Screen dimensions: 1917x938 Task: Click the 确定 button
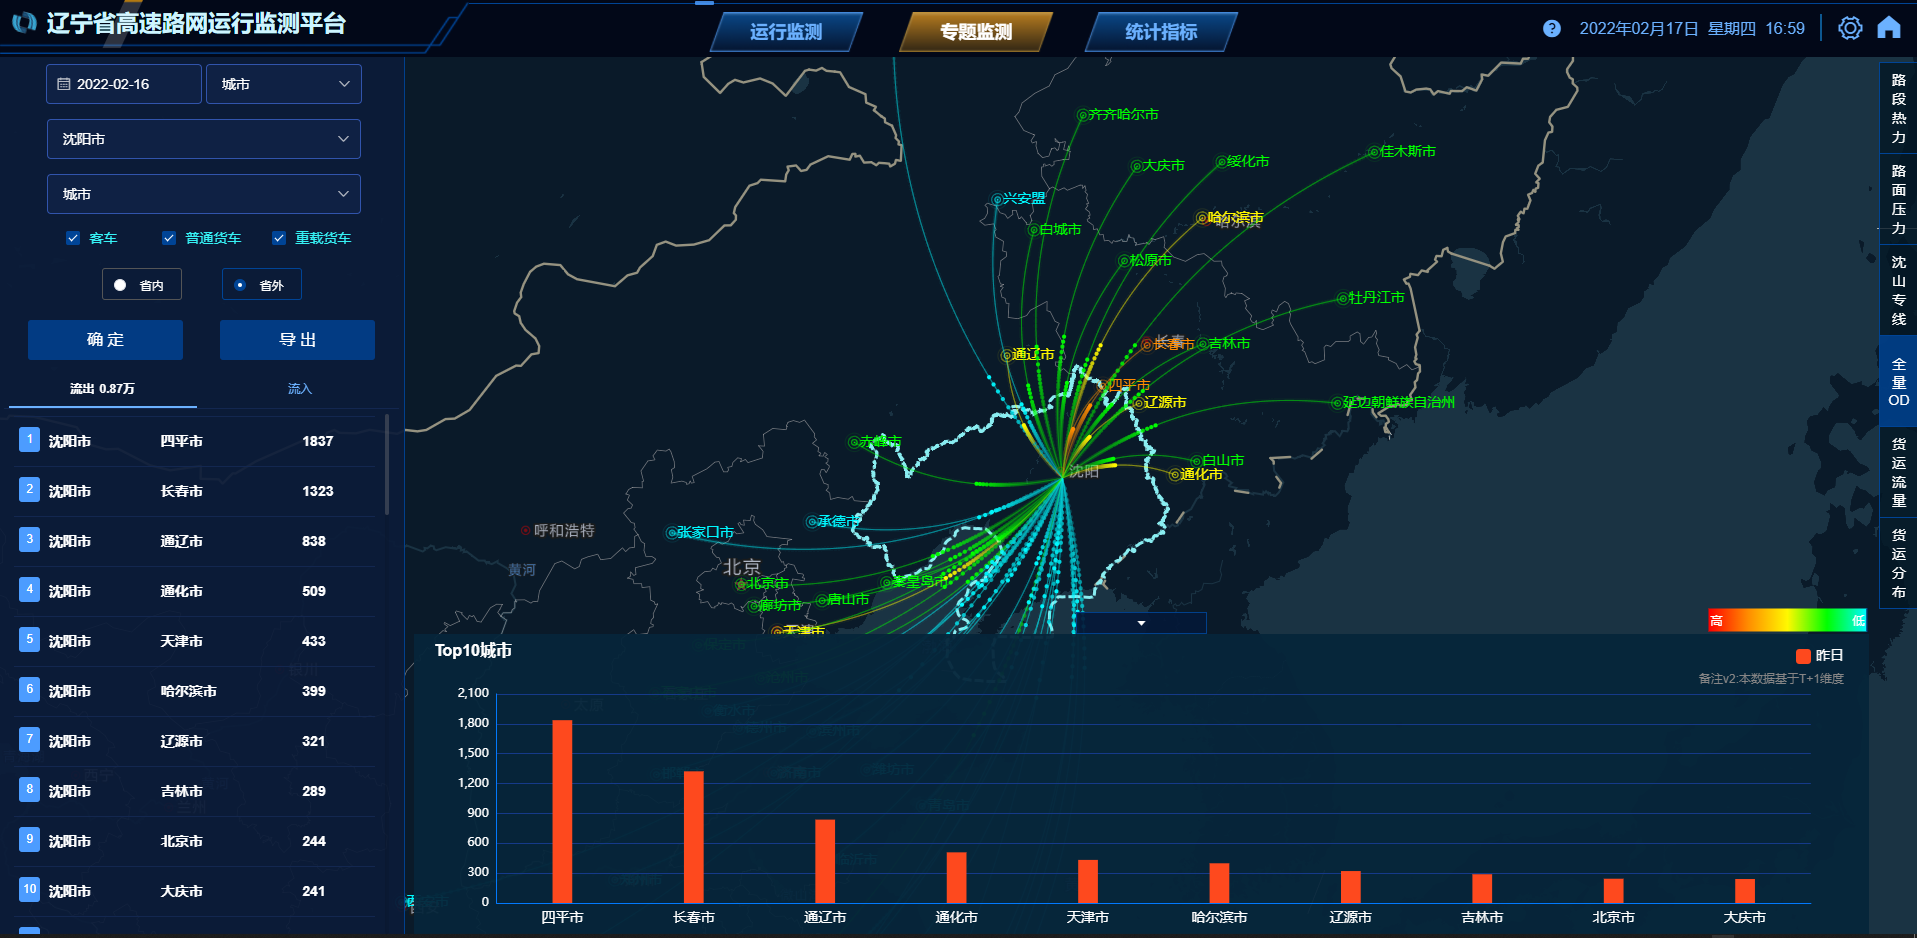coord(105,340)
